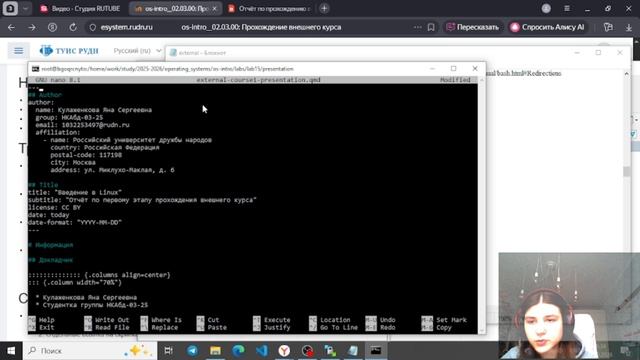Click the title "Введение в Linux" line

pyautogui.click(x=75, y=193)
